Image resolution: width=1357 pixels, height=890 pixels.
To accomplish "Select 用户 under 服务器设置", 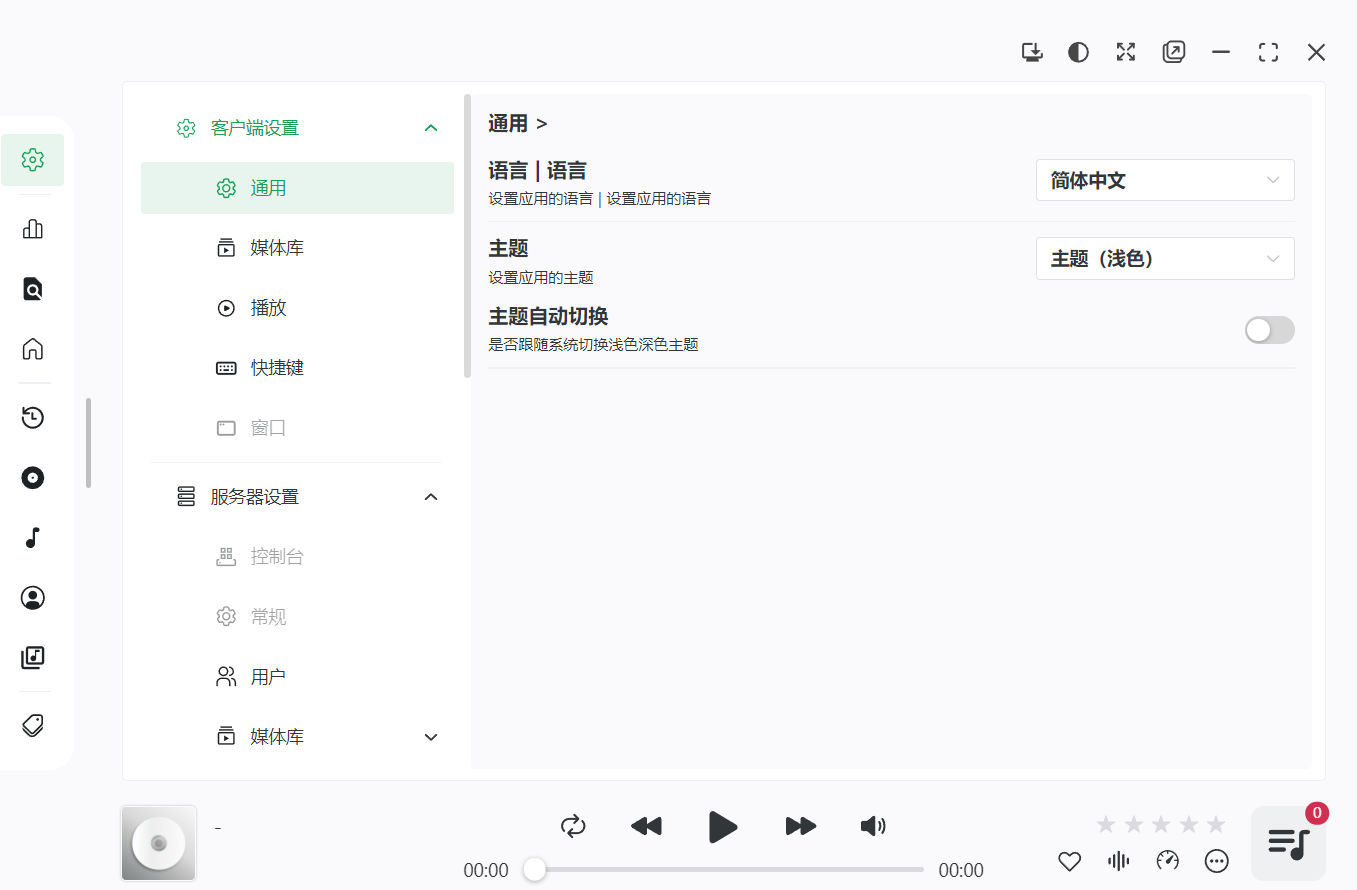I will coord(267,676).
